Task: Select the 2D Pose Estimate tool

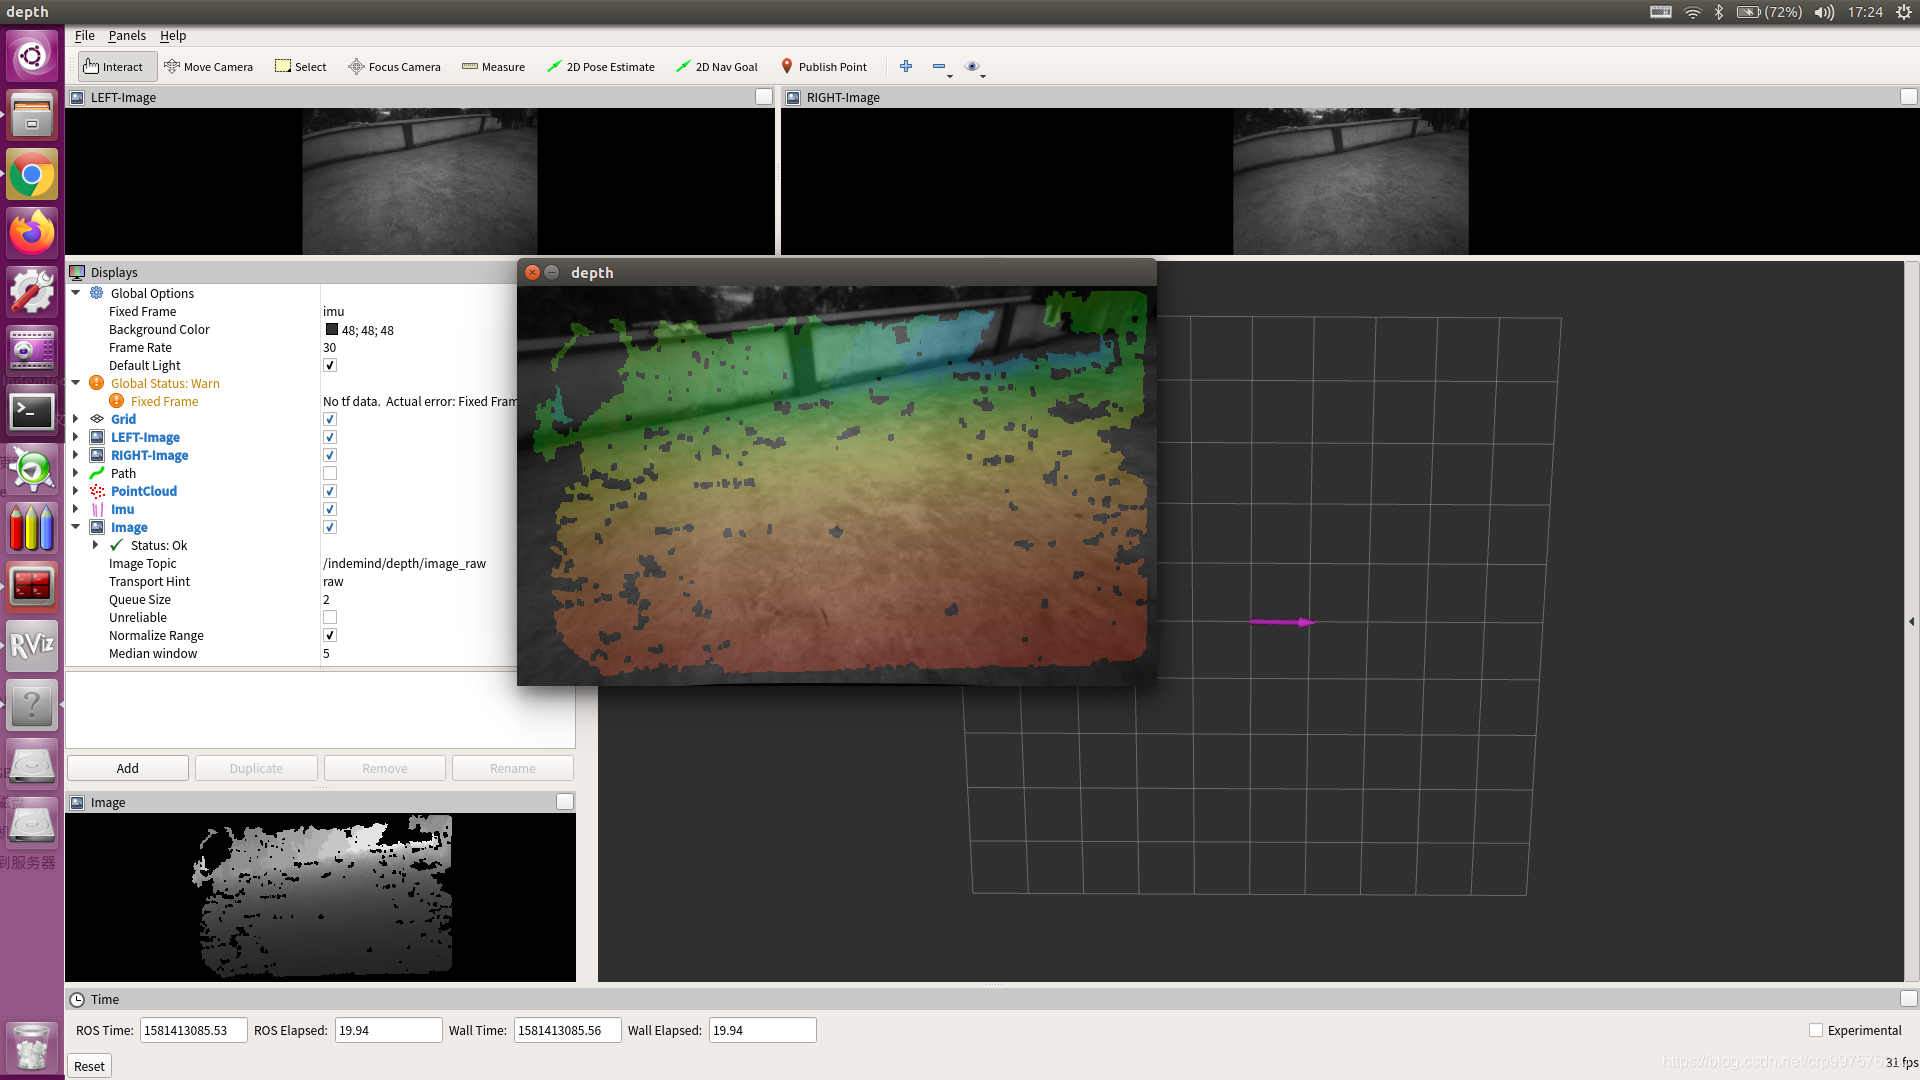Action: click(x=601, y=67)
